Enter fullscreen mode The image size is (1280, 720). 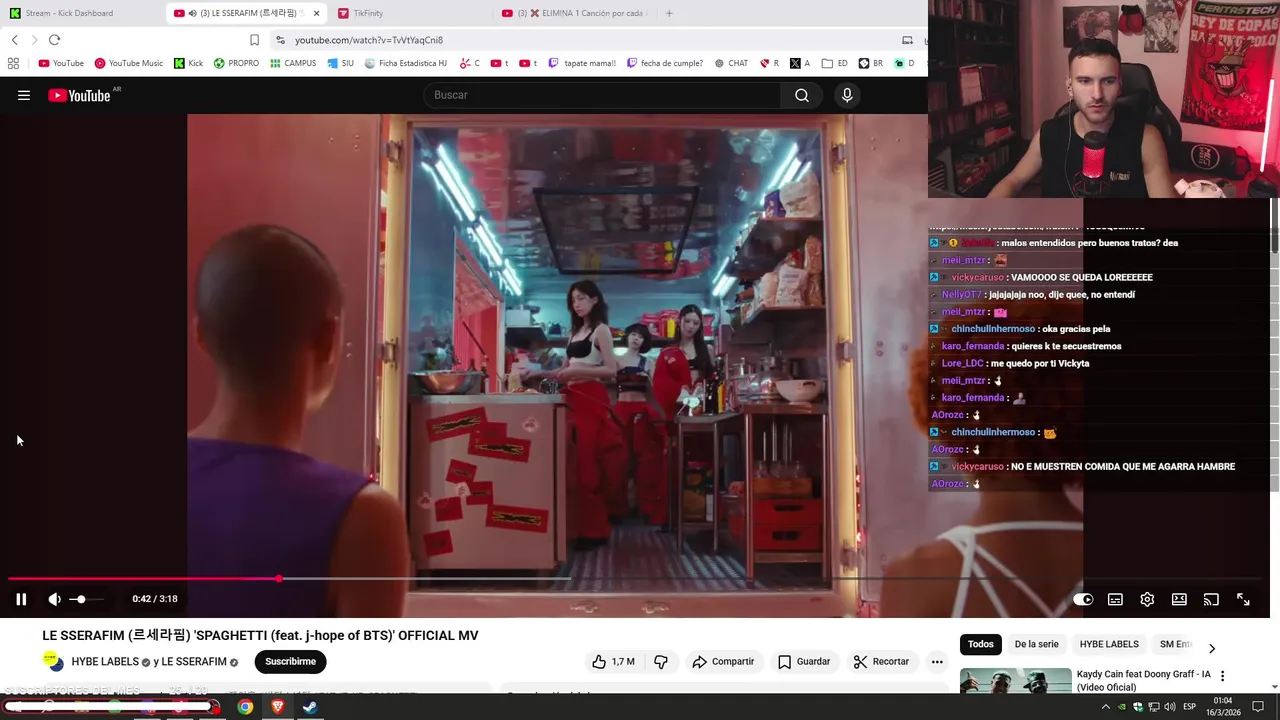tap(1243, 599)
